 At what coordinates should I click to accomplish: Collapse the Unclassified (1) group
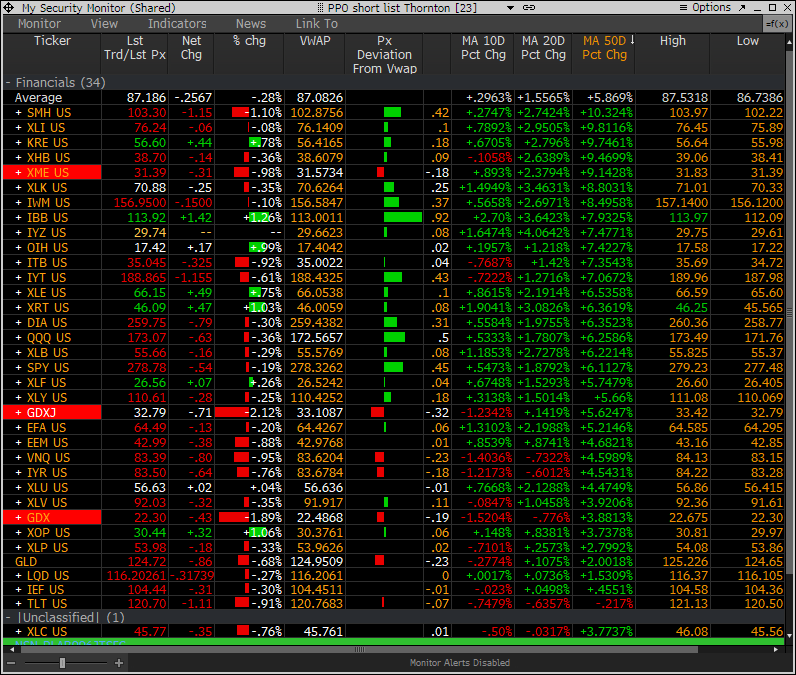tap(8, 618)
